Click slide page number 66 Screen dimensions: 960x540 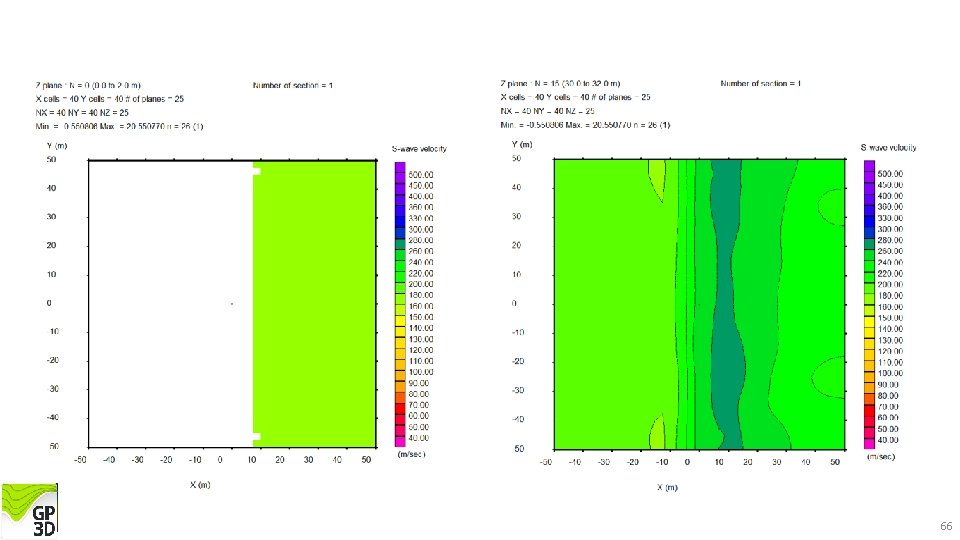pyautogui.click(x=946, y=526)
